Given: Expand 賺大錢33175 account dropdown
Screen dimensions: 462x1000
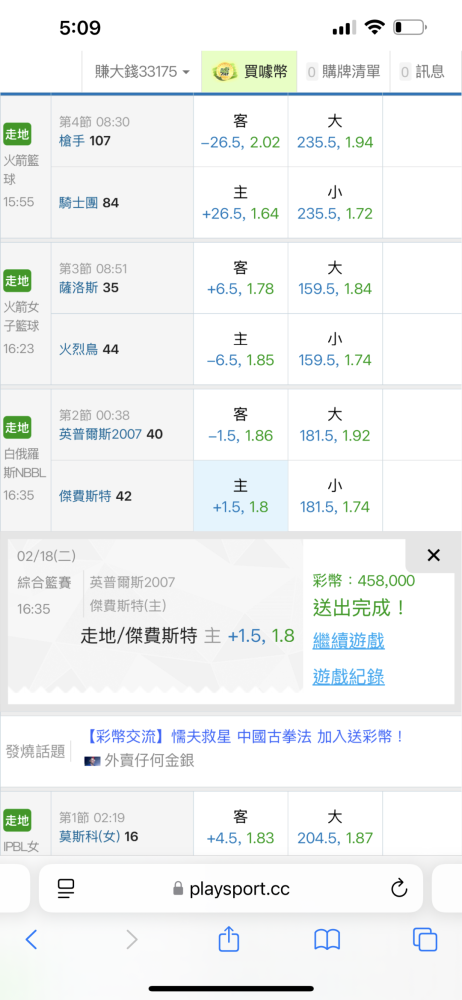Looking at the screenshot, I should pos(142,71).
